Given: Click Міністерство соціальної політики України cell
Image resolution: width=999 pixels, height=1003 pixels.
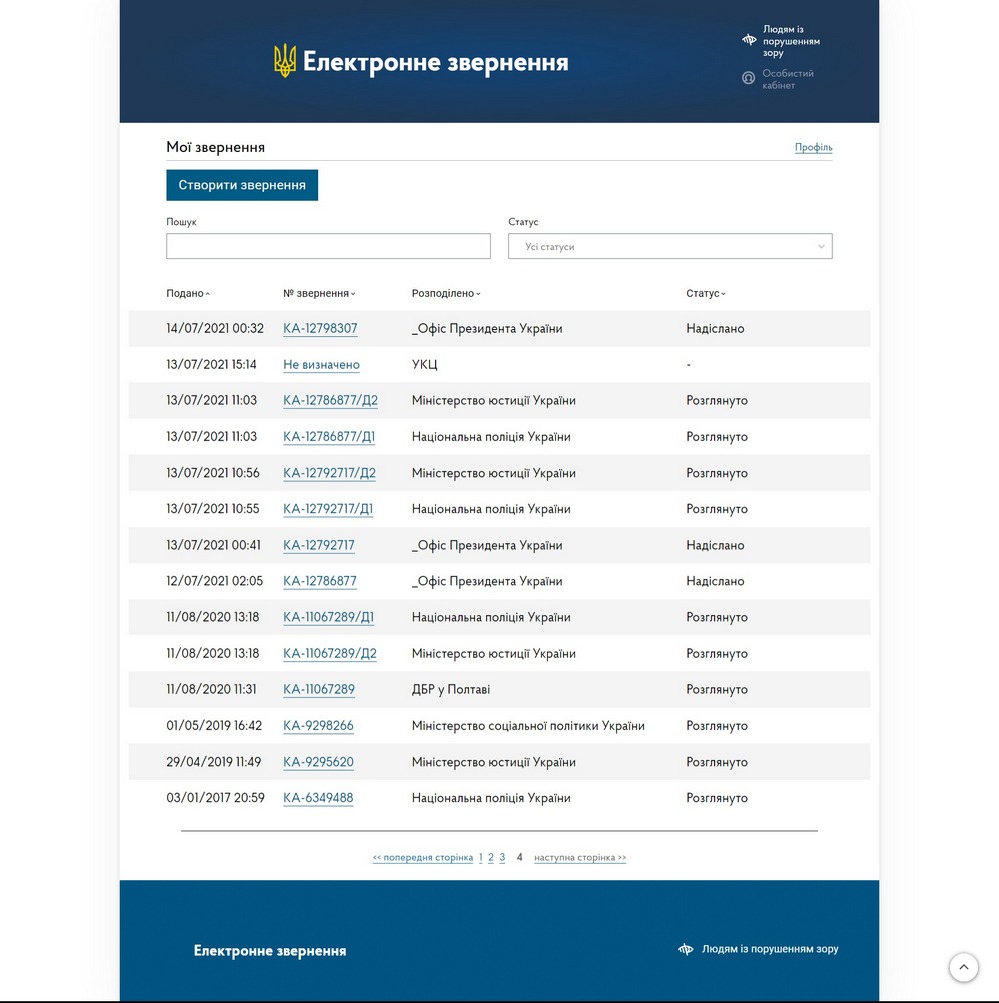Looking at the screenshot, I should click(528, 726).
